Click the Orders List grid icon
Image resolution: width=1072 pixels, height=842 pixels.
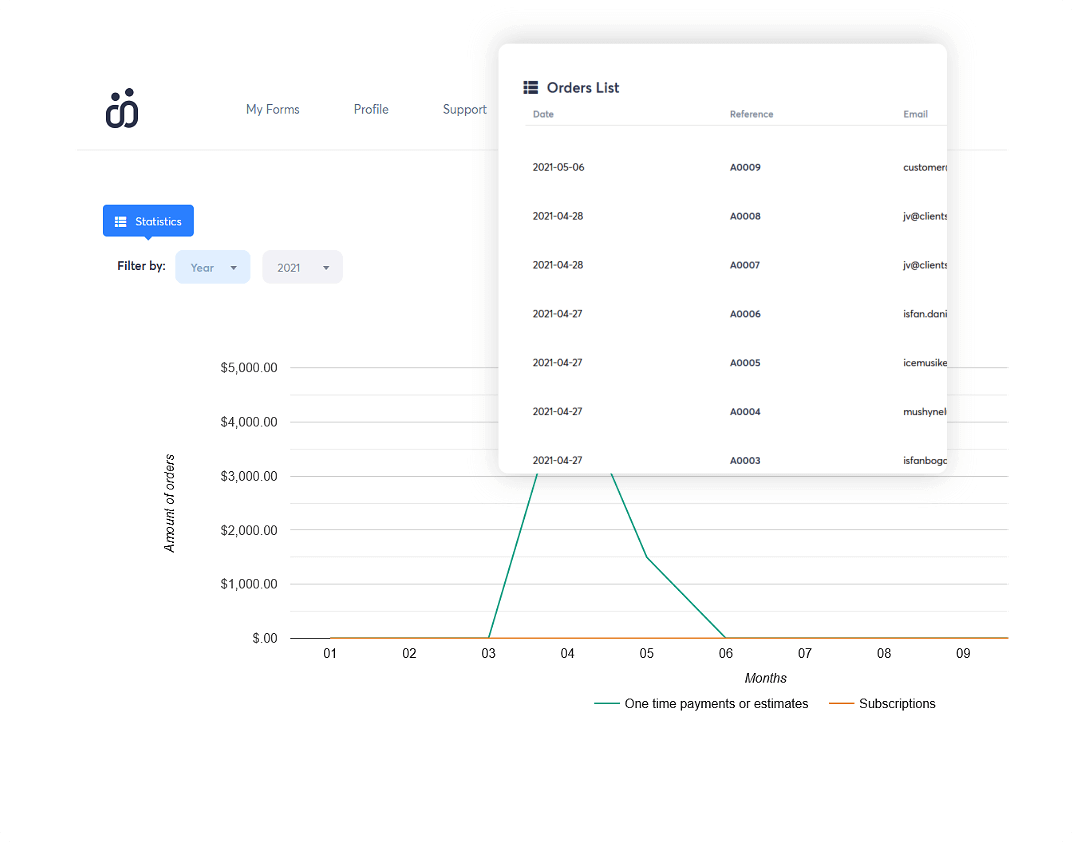pyautogui.click(x=531, y=87)
